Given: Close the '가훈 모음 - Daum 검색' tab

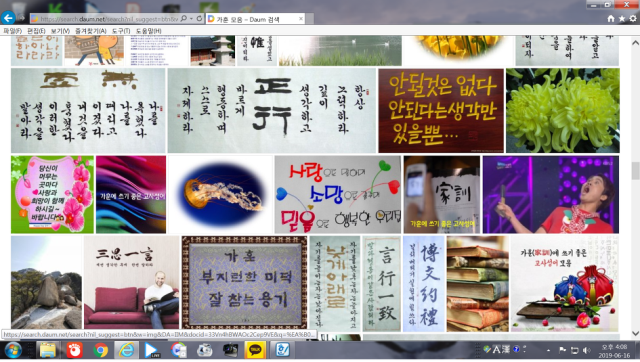Looking at the screenshot, I should click(x=301, y=19).
